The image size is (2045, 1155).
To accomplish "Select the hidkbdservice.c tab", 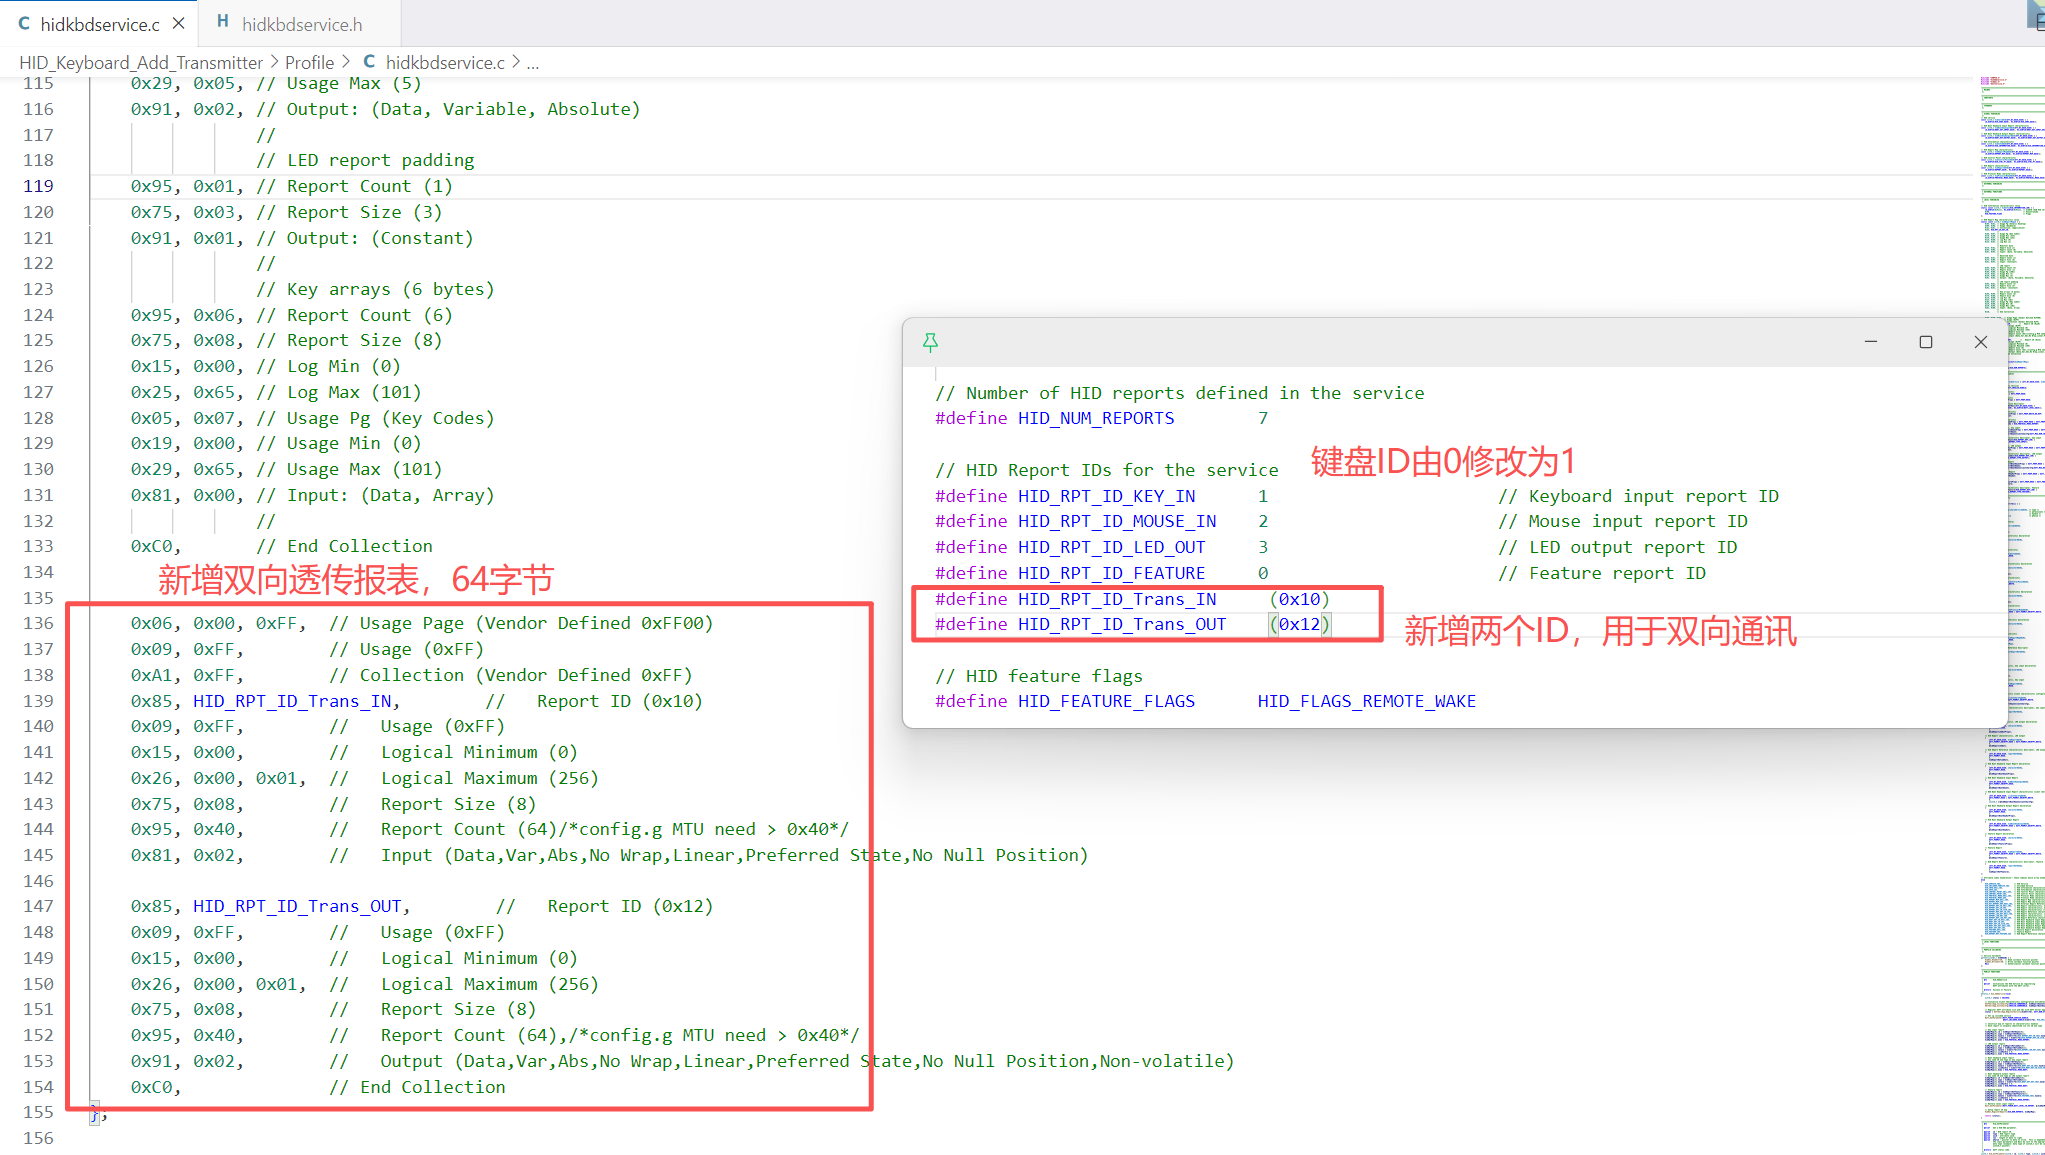I will pyautogui.click(x=99, y=24).
